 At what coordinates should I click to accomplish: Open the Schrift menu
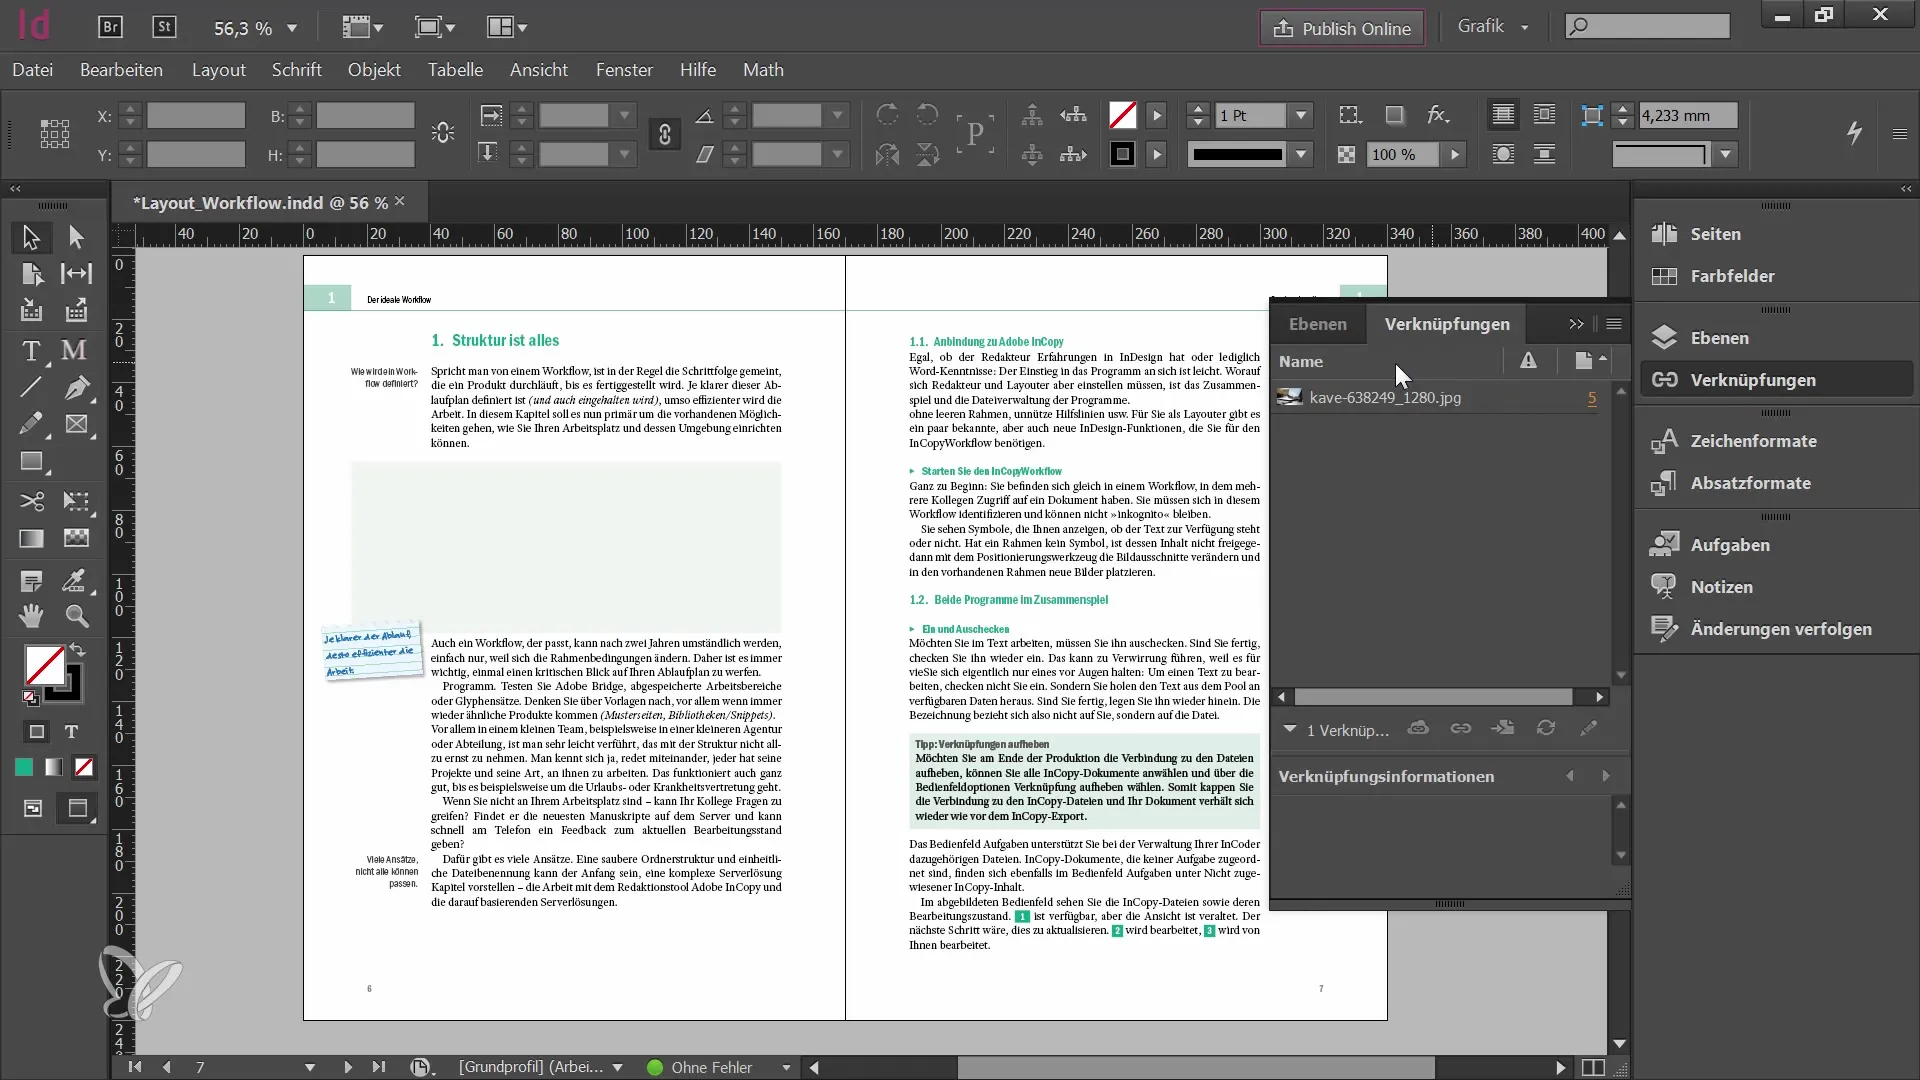point(297,70)
